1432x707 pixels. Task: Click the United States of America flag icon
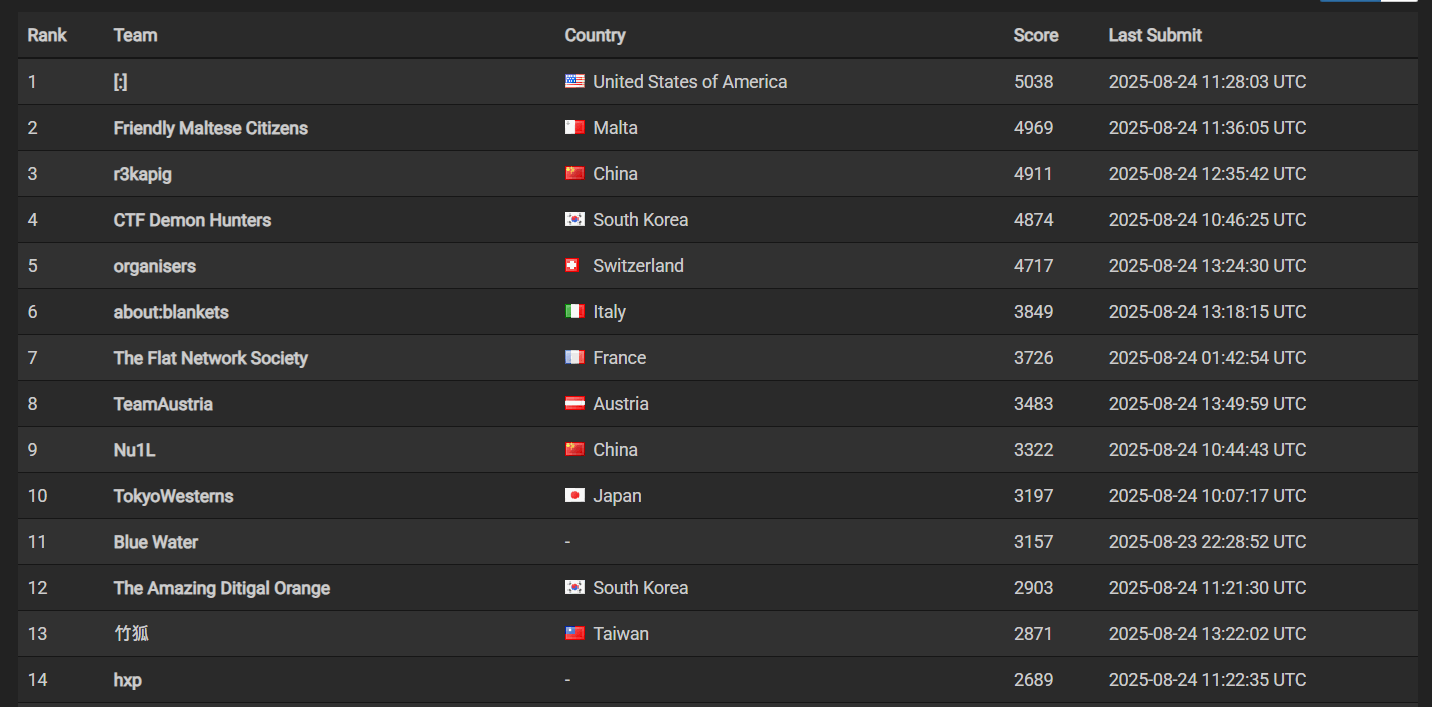(574, 82)
